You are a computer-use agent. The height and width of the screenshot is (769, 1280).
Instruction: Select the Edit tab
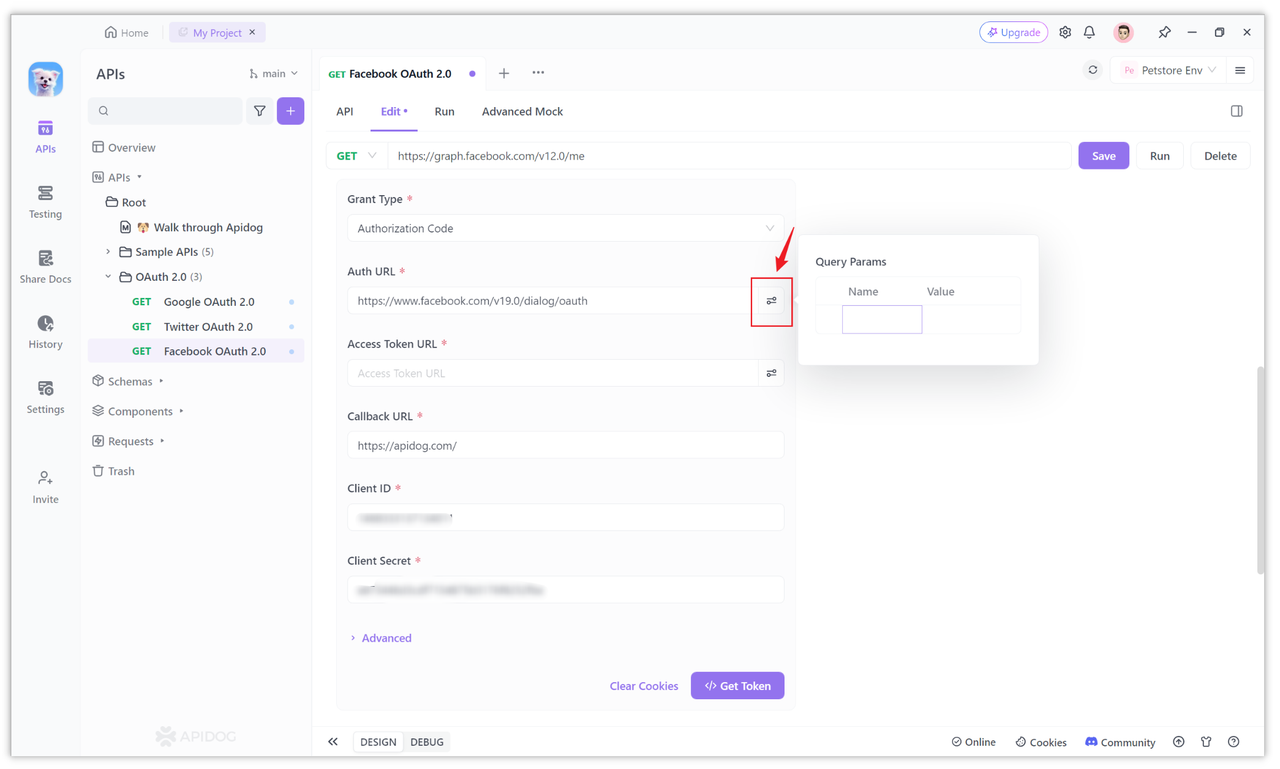(x=394, y=111)
